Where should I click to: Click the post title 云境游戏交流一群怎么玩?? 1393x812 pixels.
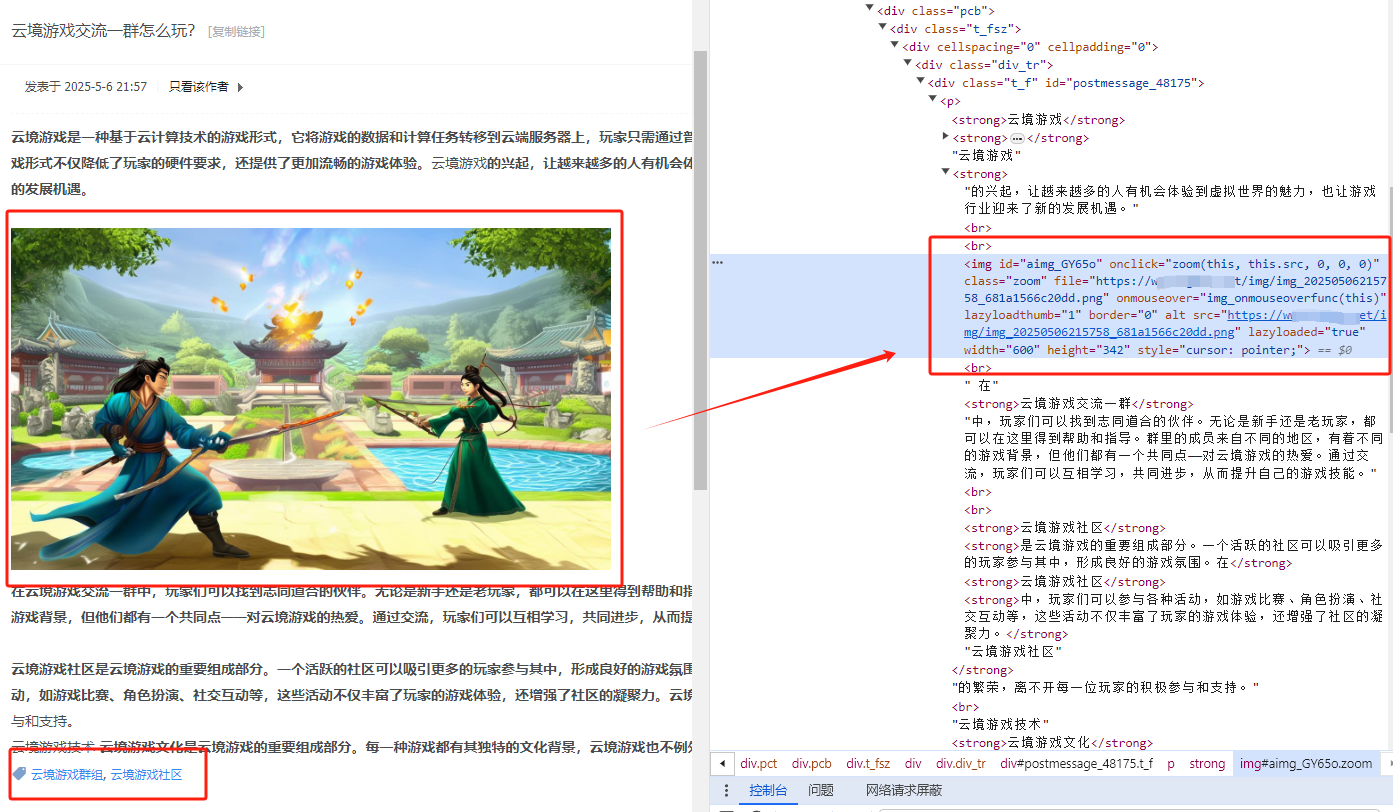point(103,31)
